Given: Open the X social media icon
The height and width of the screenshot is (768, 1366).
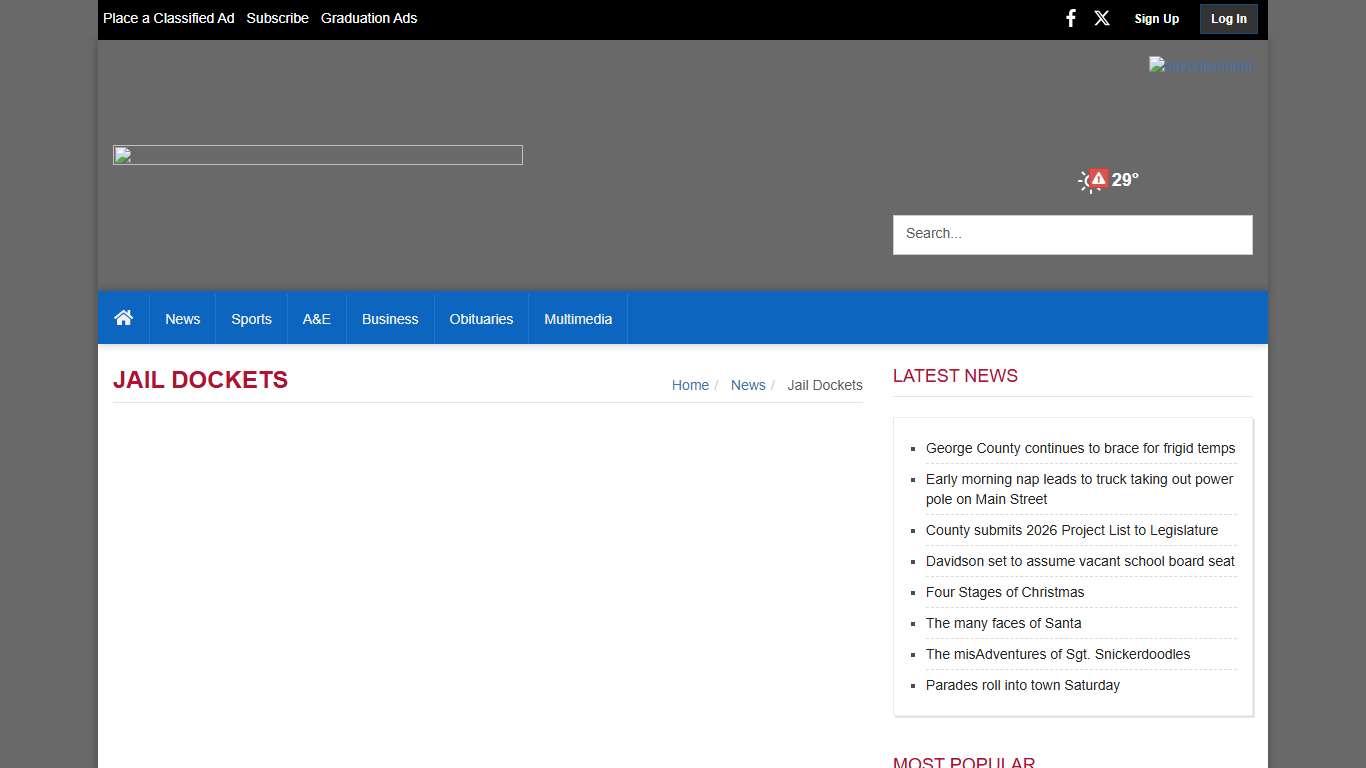Looking at the screenshot, I should click(x=1101, y=18).
